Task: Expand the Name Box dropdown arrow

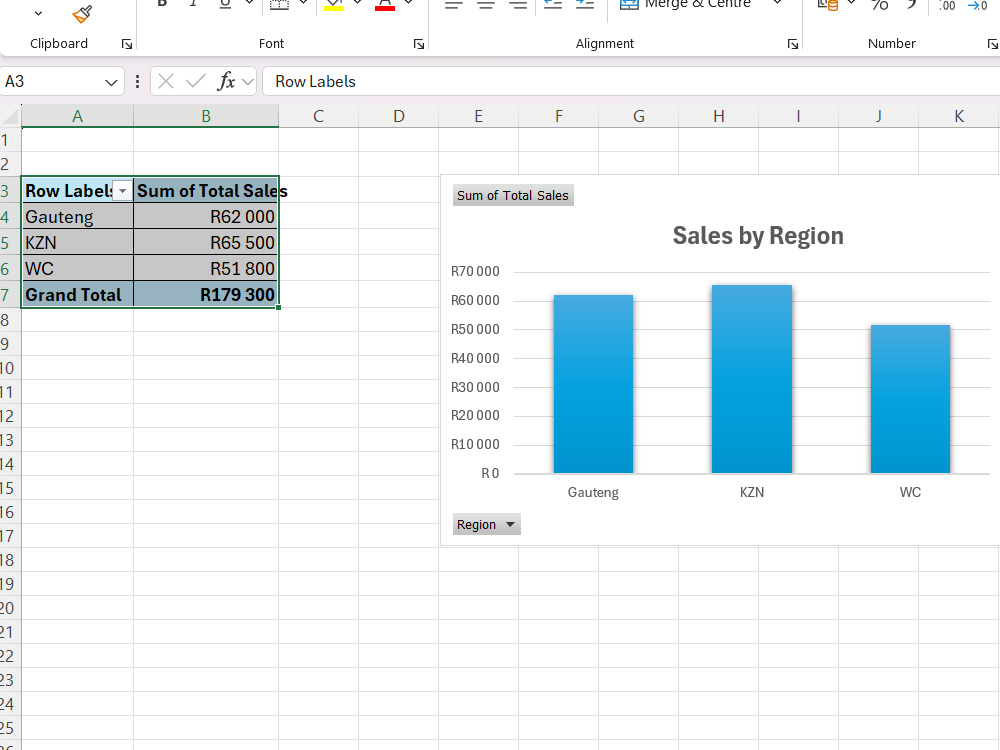Action: click(x=111, y=82)
